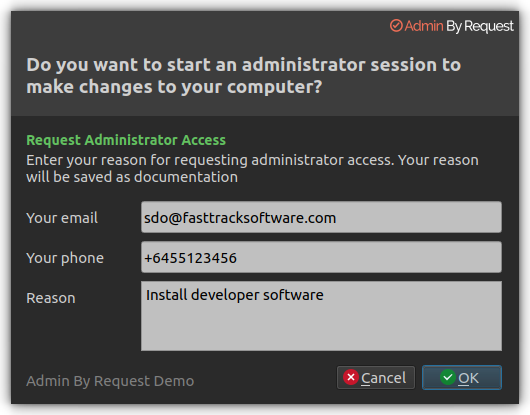This screenshot has width=530, height=415.
Task: Click the "make changes to your computer?" title line
Action: point(174,87)
